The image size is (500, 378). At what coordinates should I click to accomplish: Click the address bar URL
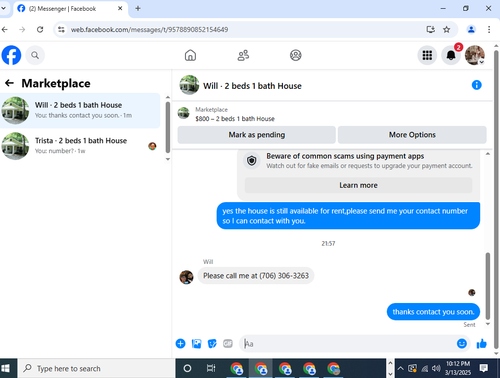[149, 30]
